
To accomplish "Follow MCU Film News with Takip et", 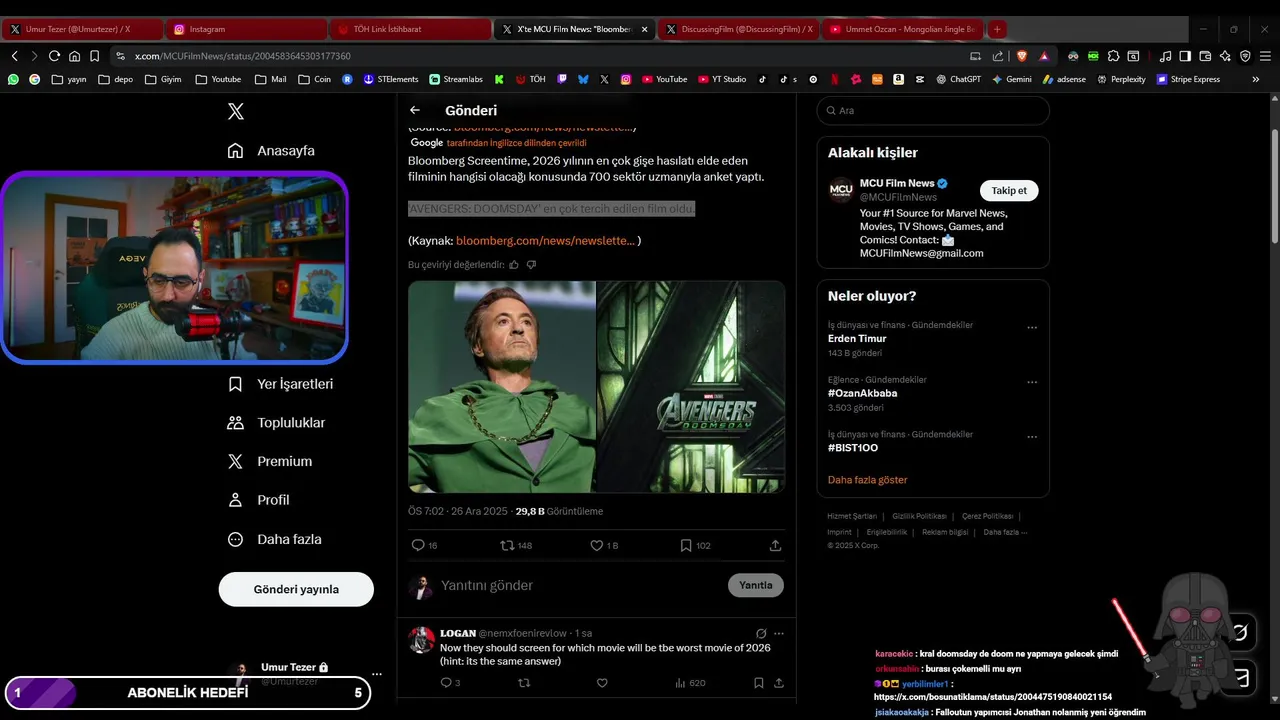I will tap(1009, 190).
